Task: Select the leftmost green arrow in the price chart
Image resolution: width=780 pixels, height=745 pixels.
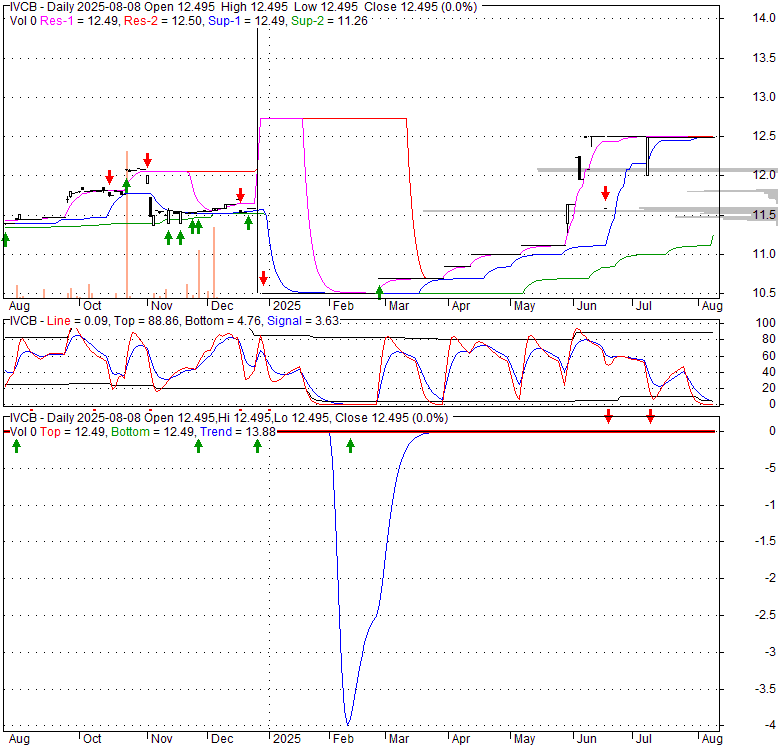Action: [5, 238]
